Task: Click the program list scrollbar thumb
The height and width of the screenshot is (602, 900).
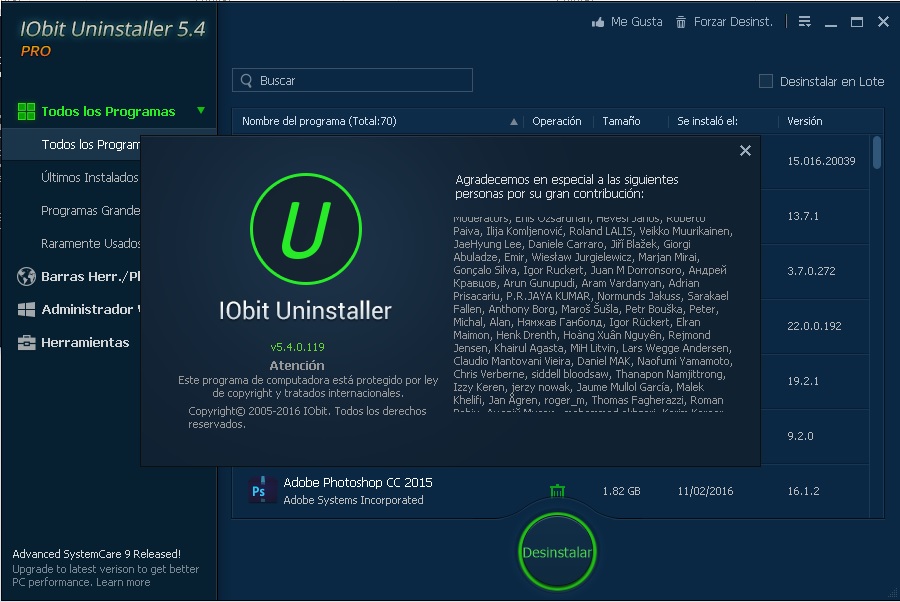Action: [x=876, y=152]
